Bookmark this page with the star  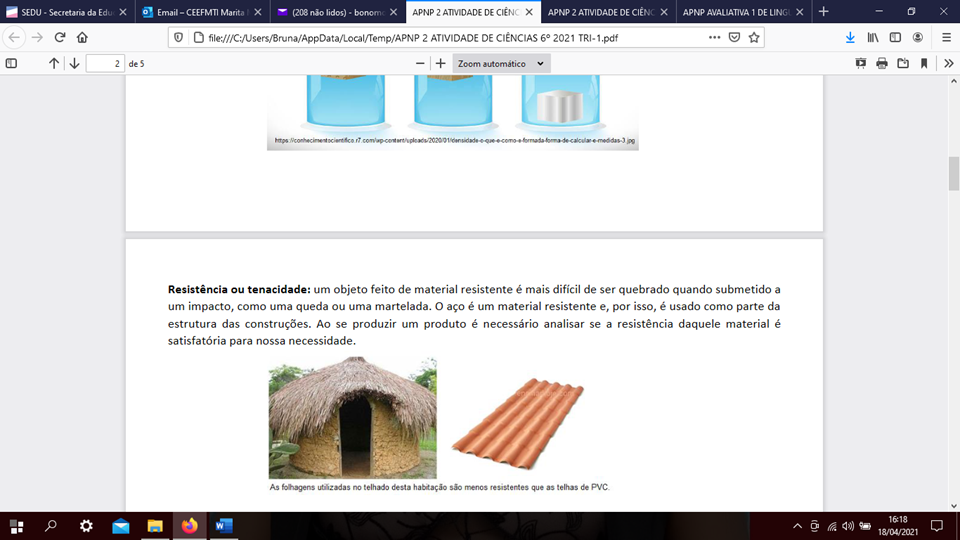[x=754, y=37]
